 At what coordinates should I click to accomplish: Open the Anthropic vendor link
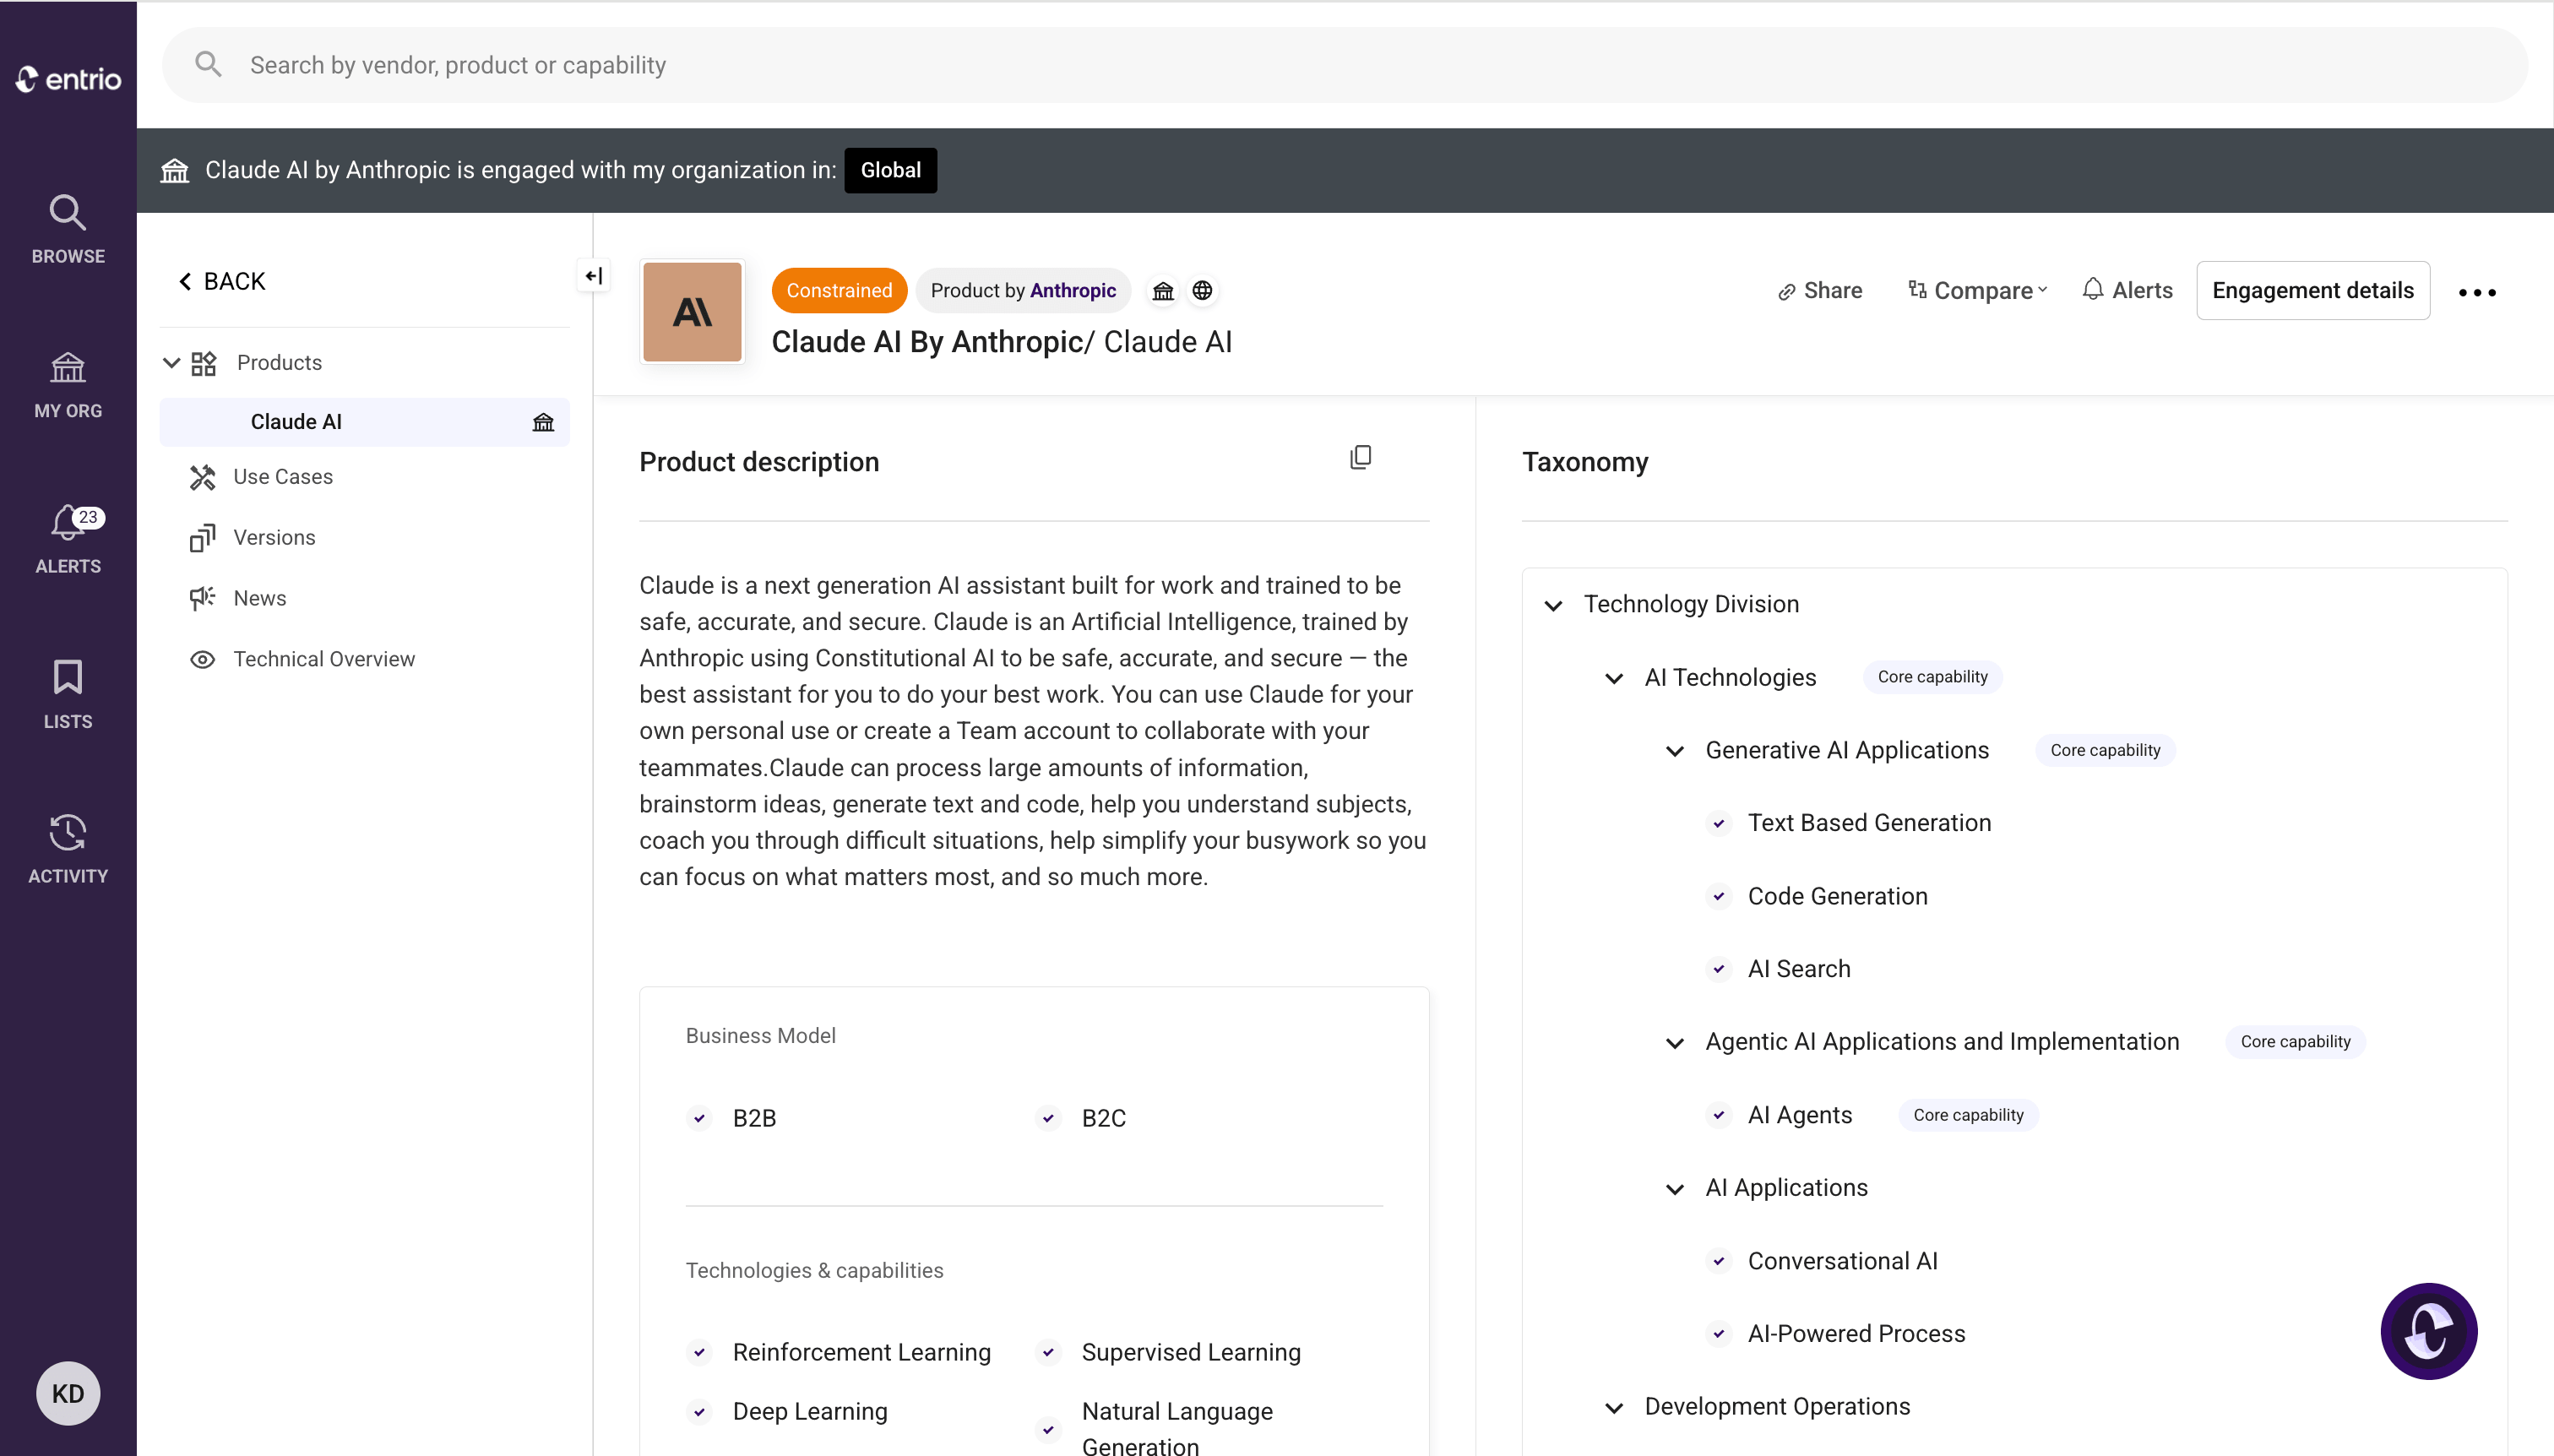coord(1073,290)
